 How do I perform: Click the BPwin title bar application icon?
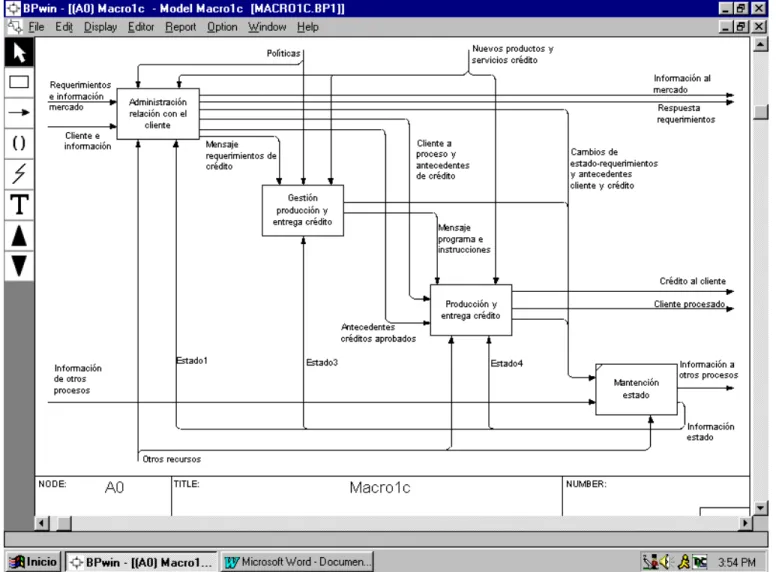[13, 8]
